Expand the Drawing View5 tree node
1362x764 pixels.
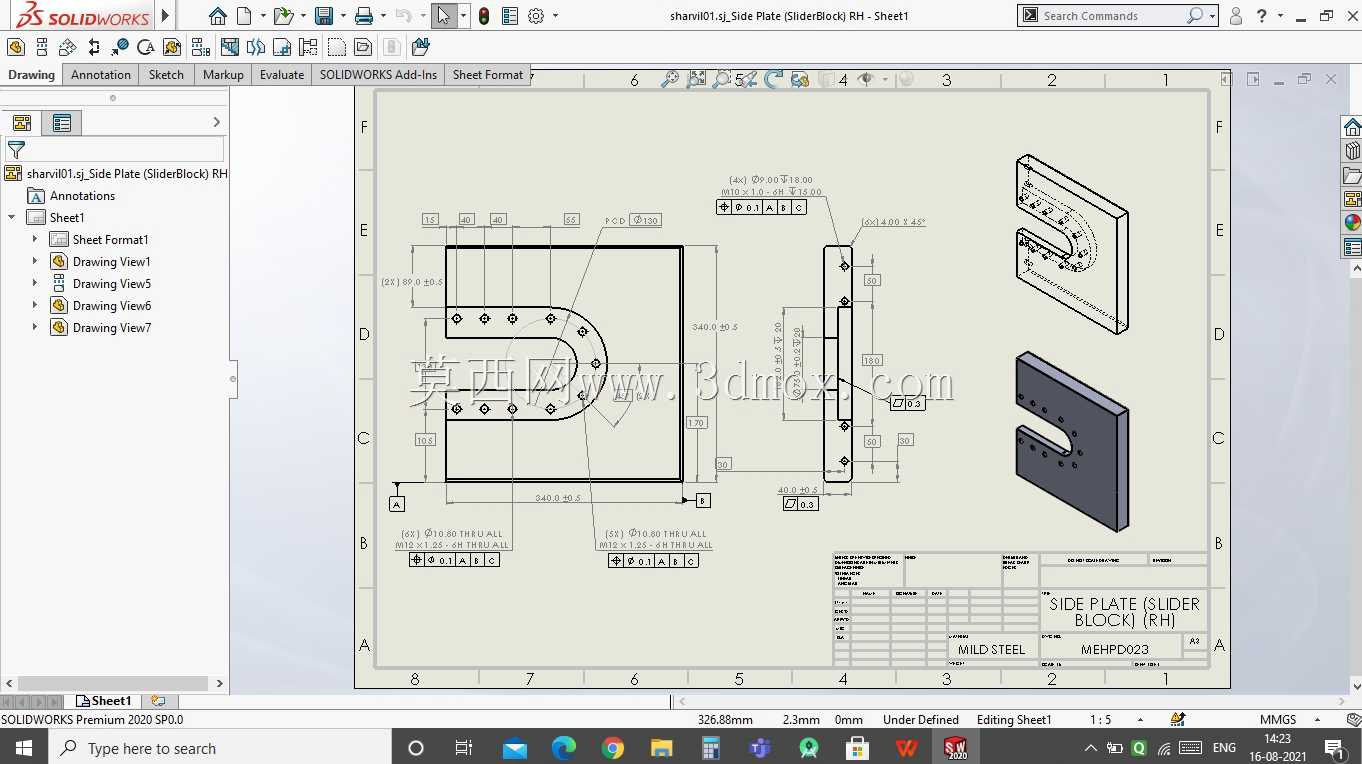point(35,283)
